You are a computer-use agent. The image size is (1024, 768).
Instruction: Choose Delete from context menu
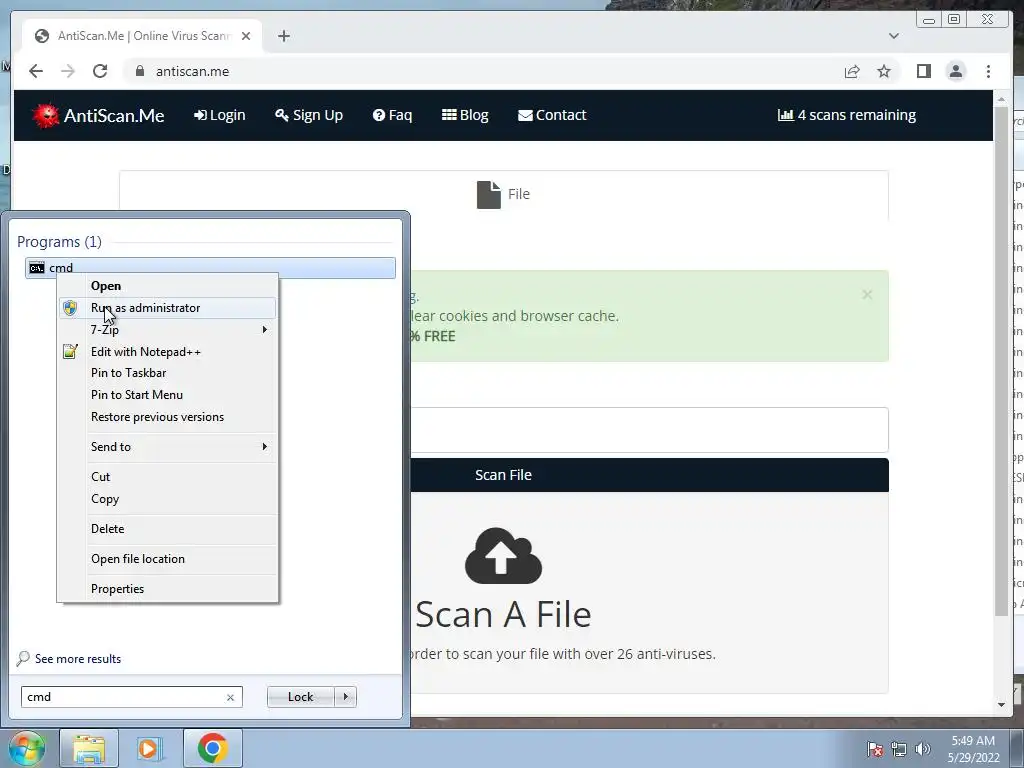click(167, 529)
